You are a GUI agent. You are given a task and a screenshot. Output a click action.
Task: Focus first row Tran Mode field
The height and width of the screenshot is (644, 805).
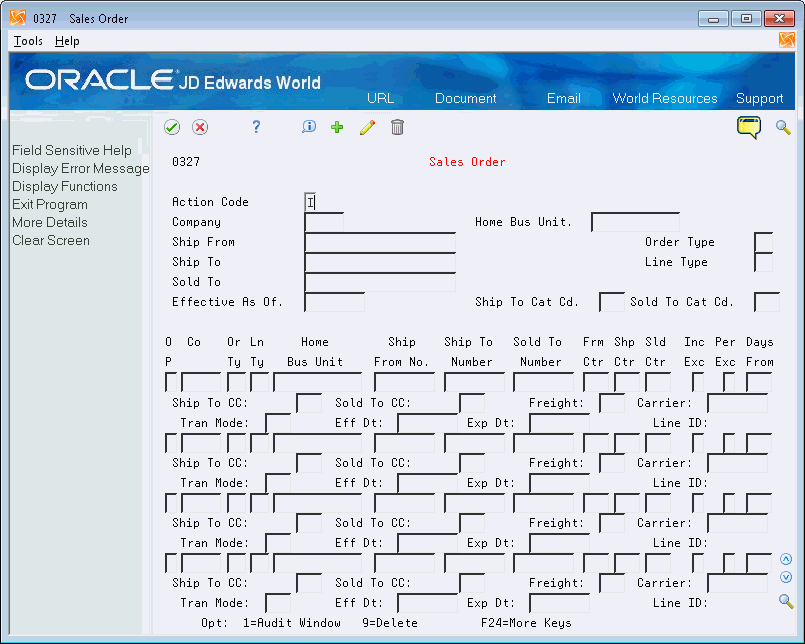coord(278,423)
